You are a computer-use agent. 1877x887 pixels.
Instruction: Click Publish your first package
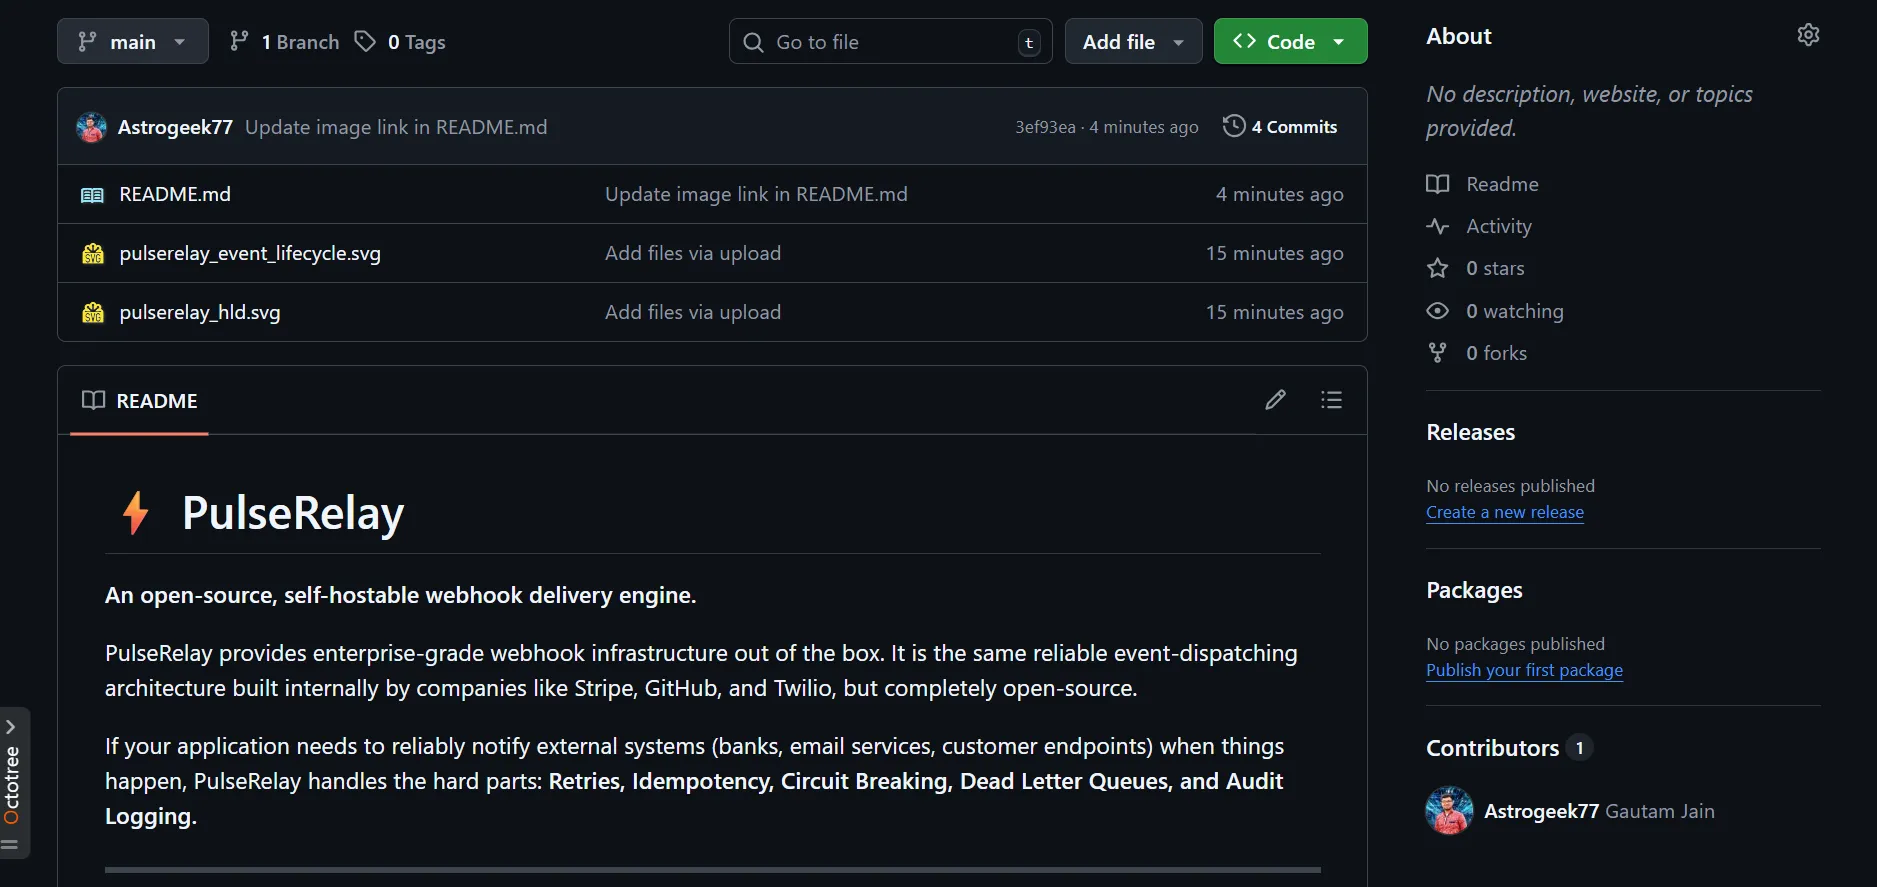point(1524,670)
